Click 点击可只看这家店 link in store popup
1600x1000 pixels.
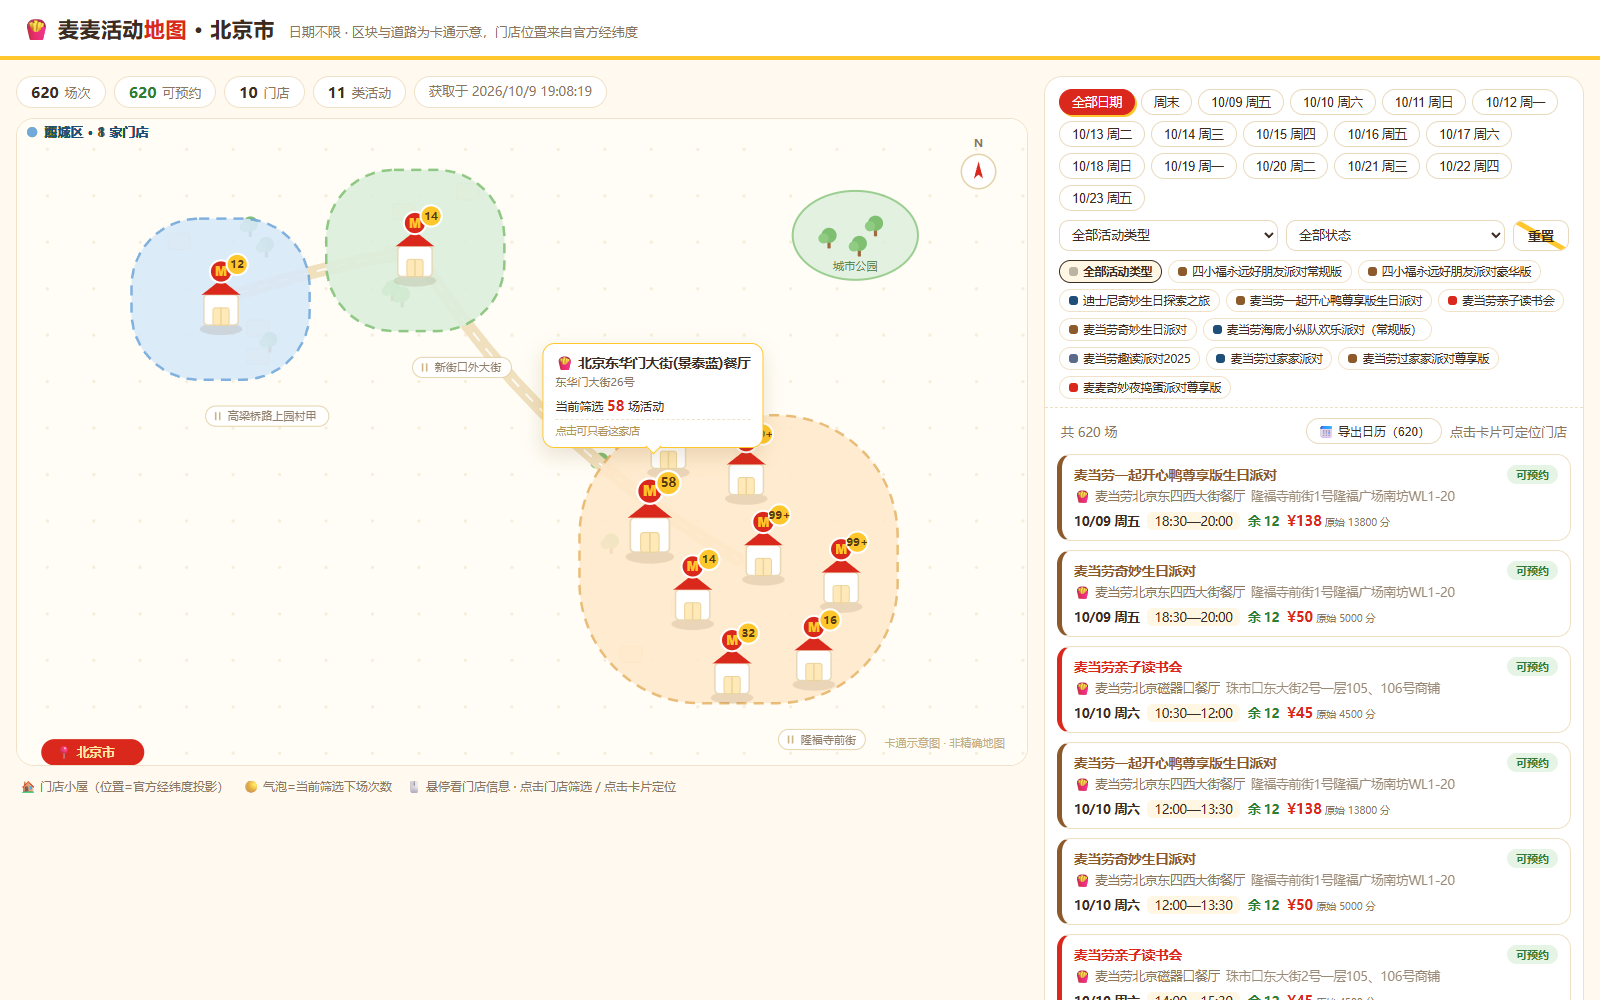[597, 431]
